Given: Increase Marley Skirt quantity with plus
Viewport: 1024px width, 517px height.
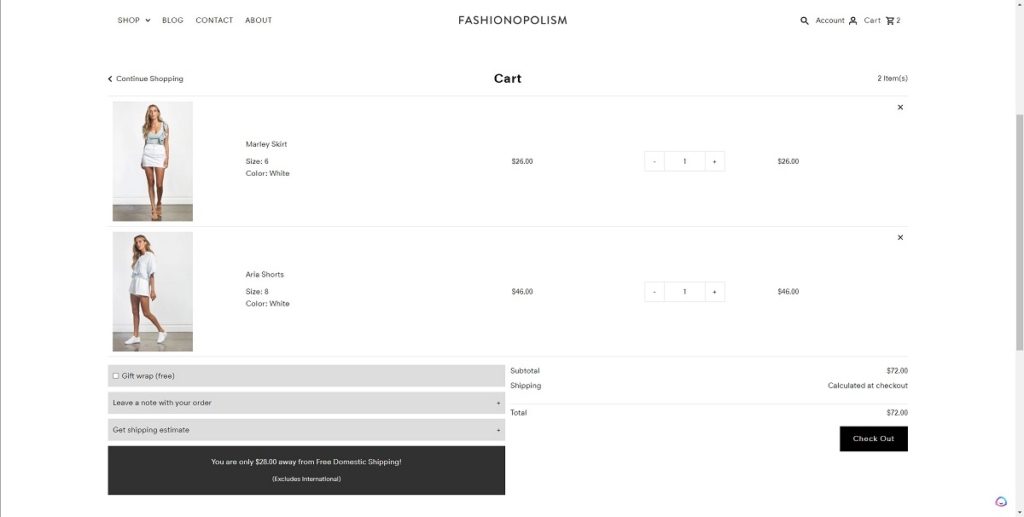Looking at the screenshot, I should [714, 161].
